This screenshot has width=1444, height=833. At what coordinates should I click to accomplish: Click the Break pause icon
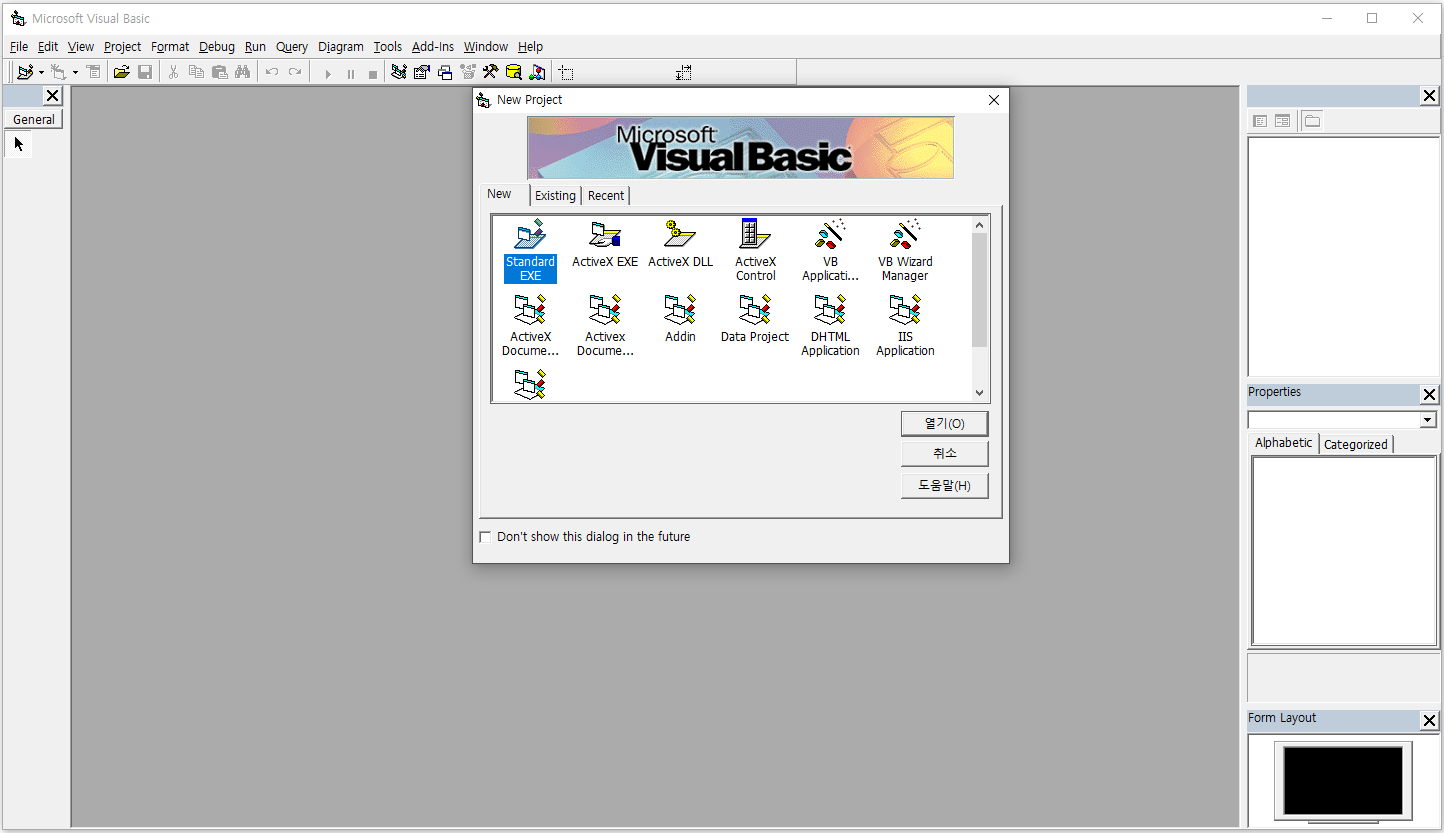(350, 73)
